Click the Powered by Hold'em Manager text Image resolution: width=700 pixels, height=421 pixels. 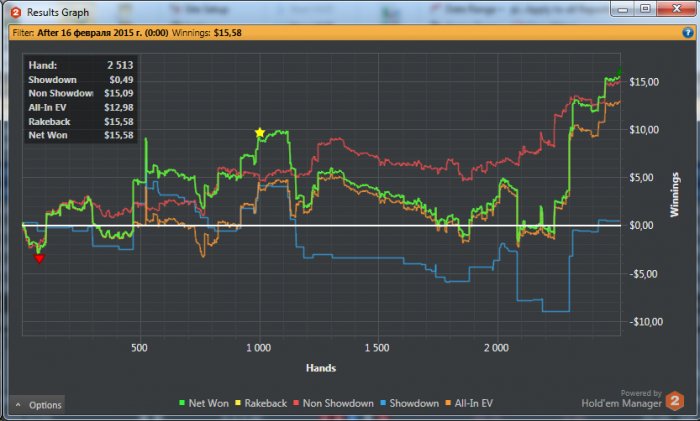pos(621,400)
